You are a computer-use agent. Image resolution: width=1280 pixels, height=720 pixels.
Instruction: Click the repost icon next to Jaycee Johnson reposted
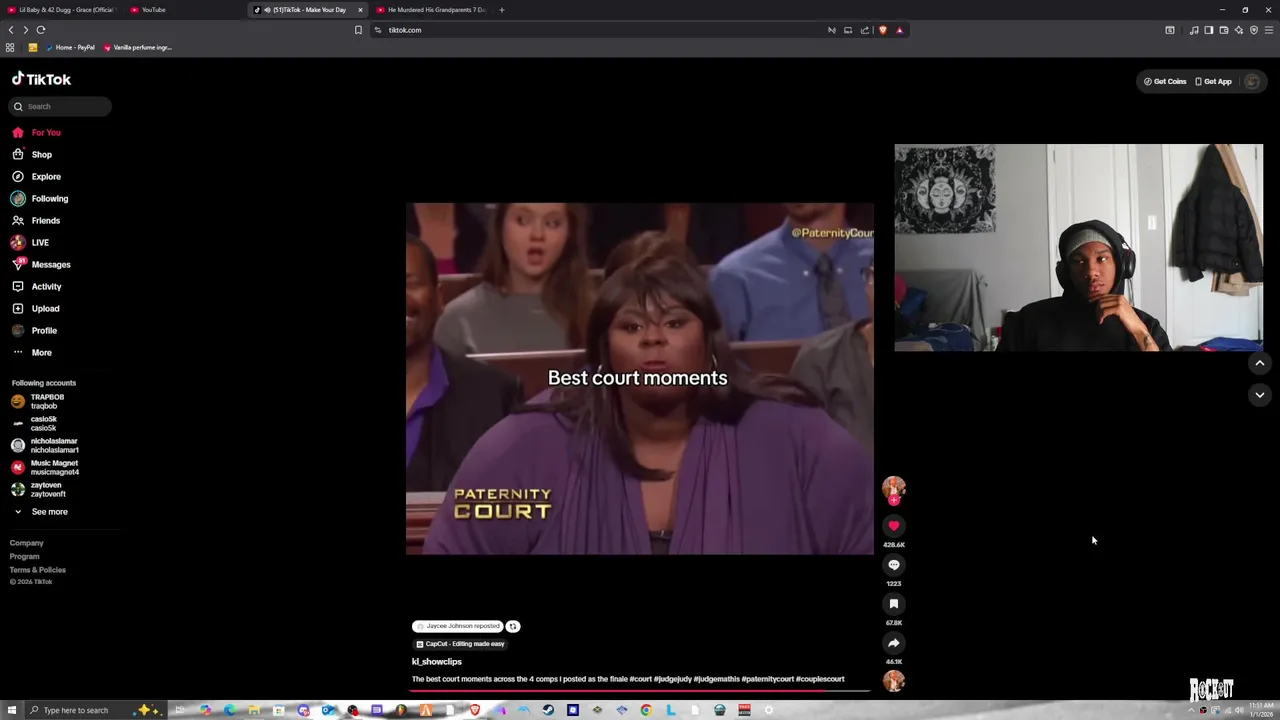pyautogui.click(x=512, y=626)
